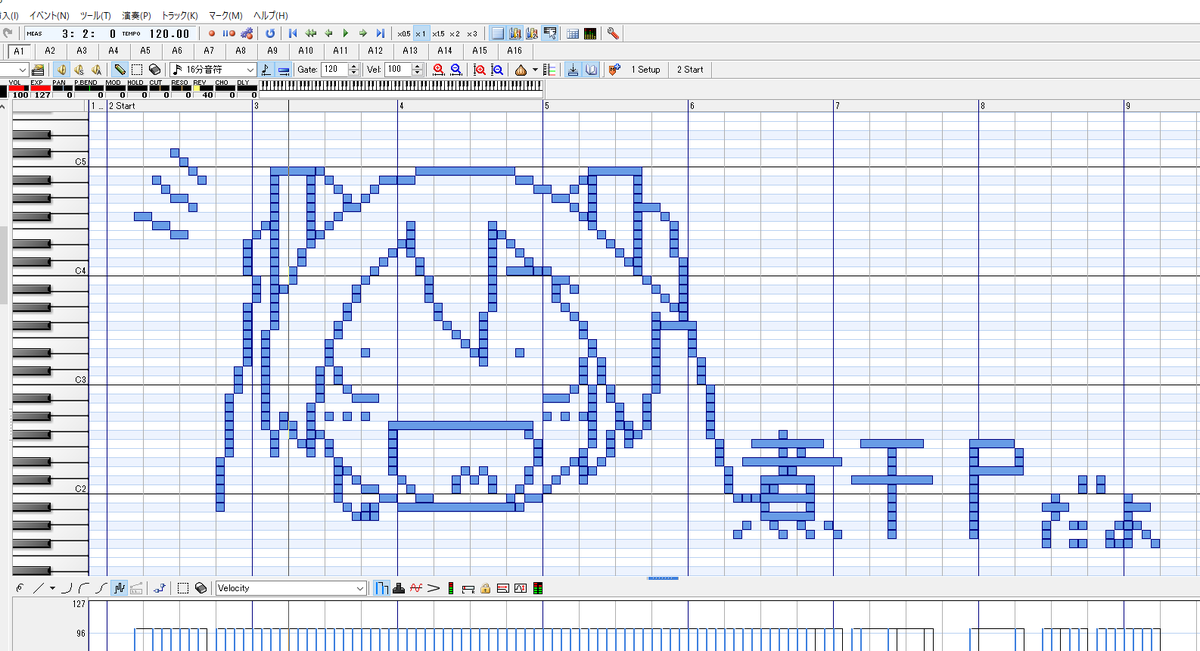Open the 演奏(P) menu
This screenshot has width=1200, height=651.
click(136, 16)
